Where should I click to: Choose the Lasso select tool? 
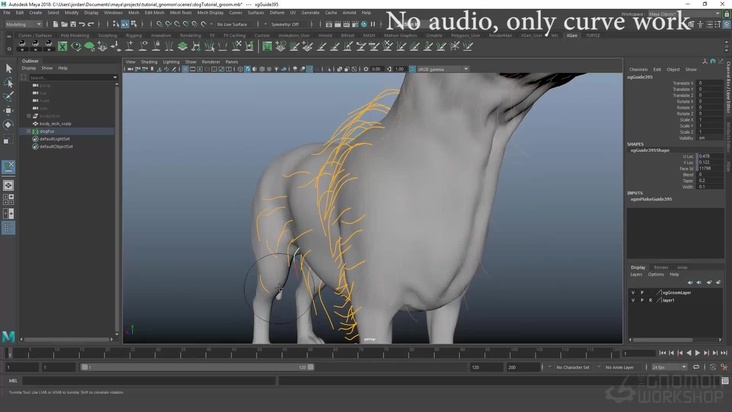[8, 83]
